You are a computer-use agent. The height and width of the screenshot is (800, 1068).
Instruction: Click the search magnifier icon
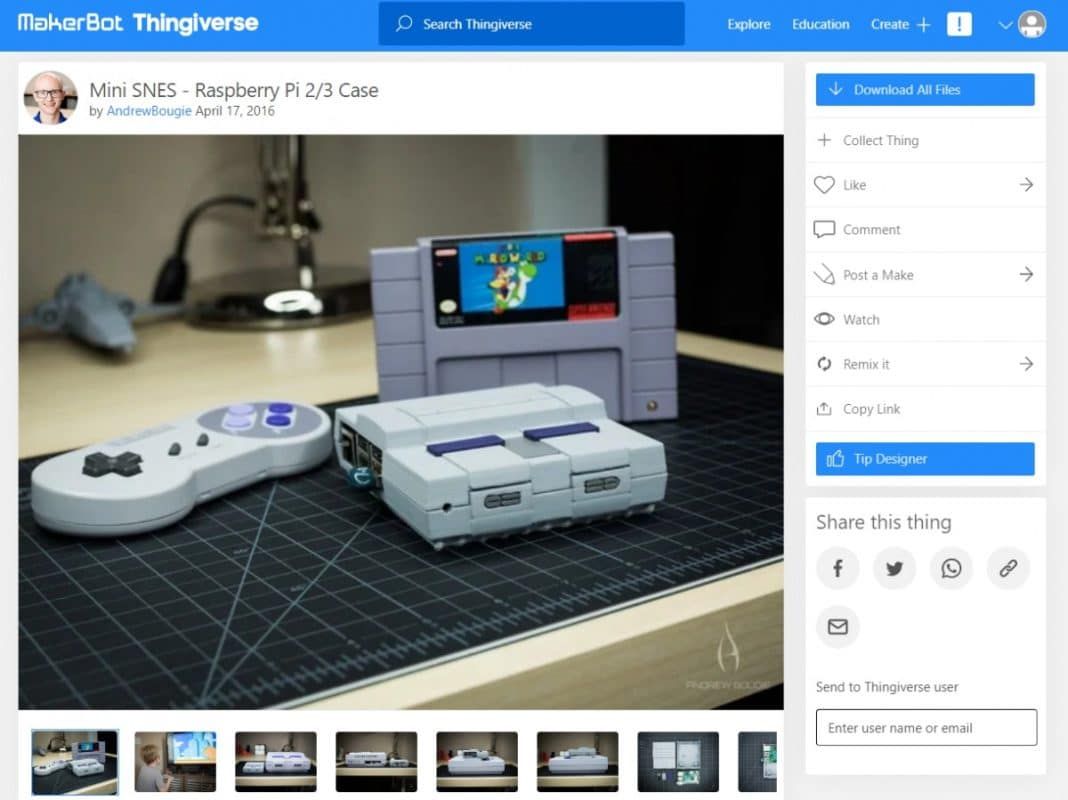coord(402,23)
